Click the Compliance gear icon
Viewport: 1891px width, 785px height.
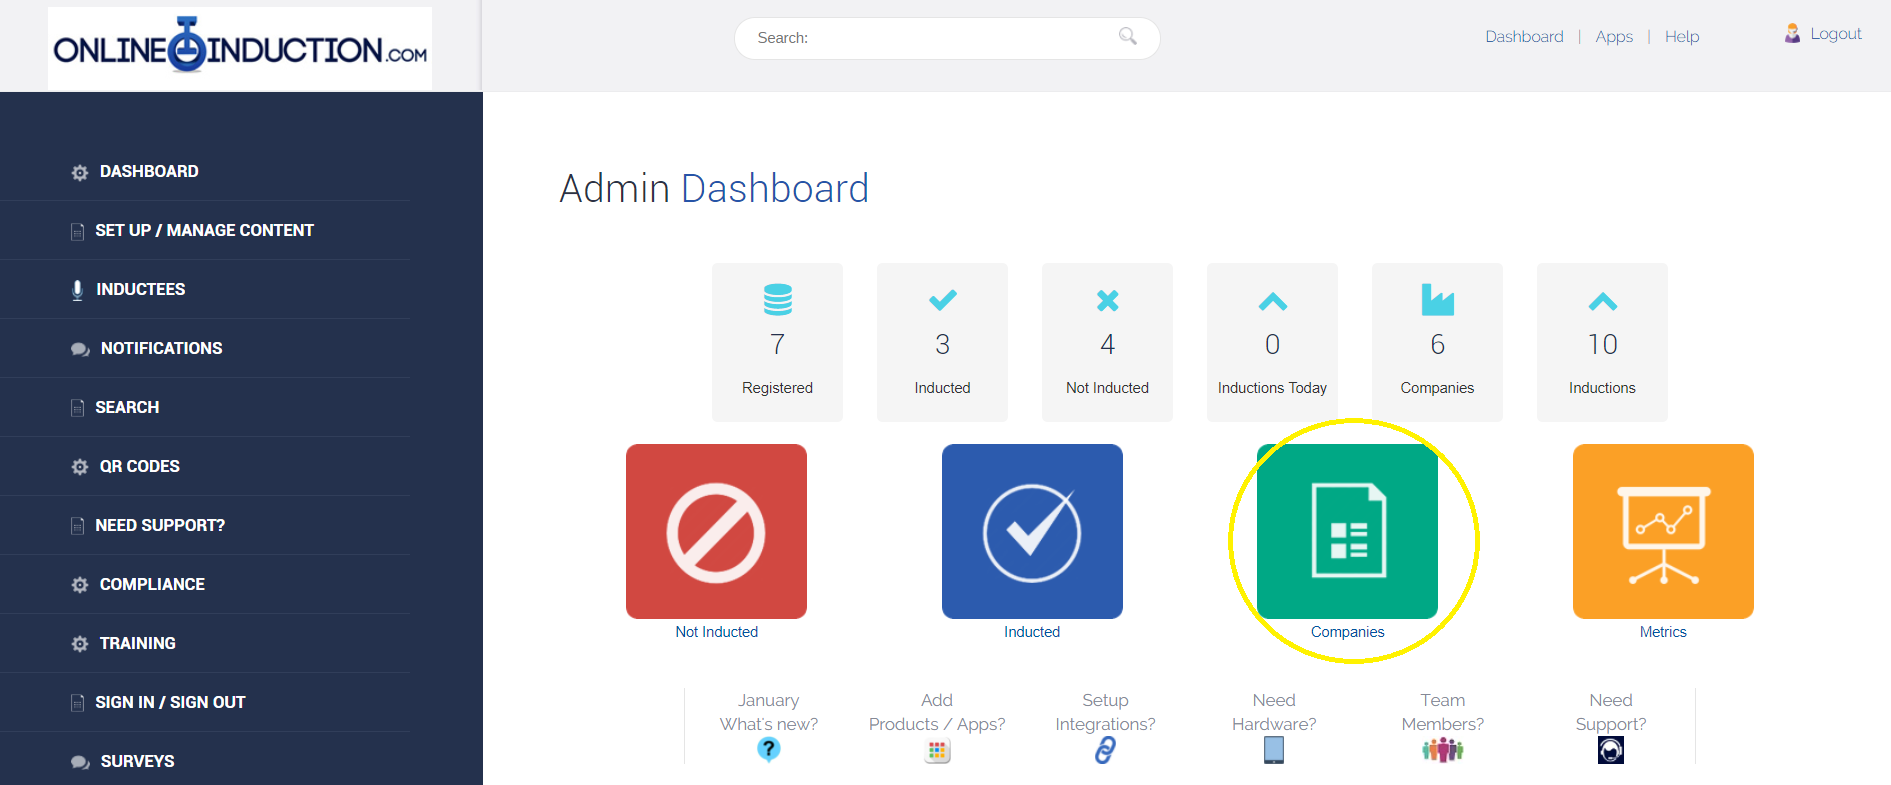pyautogui.click(x=80, y=585)
